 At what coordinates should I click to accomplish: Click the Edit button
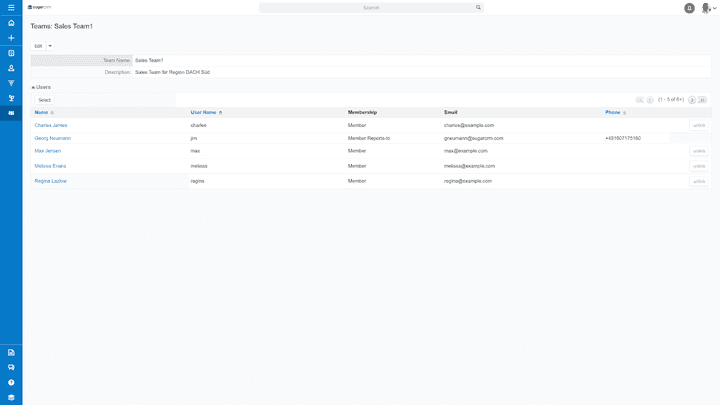[x=38, y=46]
